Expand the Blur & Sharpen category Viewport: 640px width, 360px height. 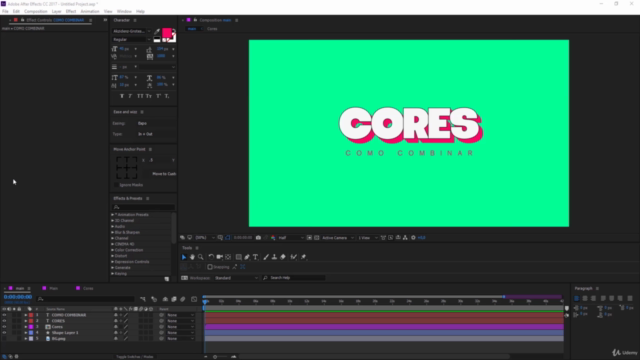coord(113,232)
